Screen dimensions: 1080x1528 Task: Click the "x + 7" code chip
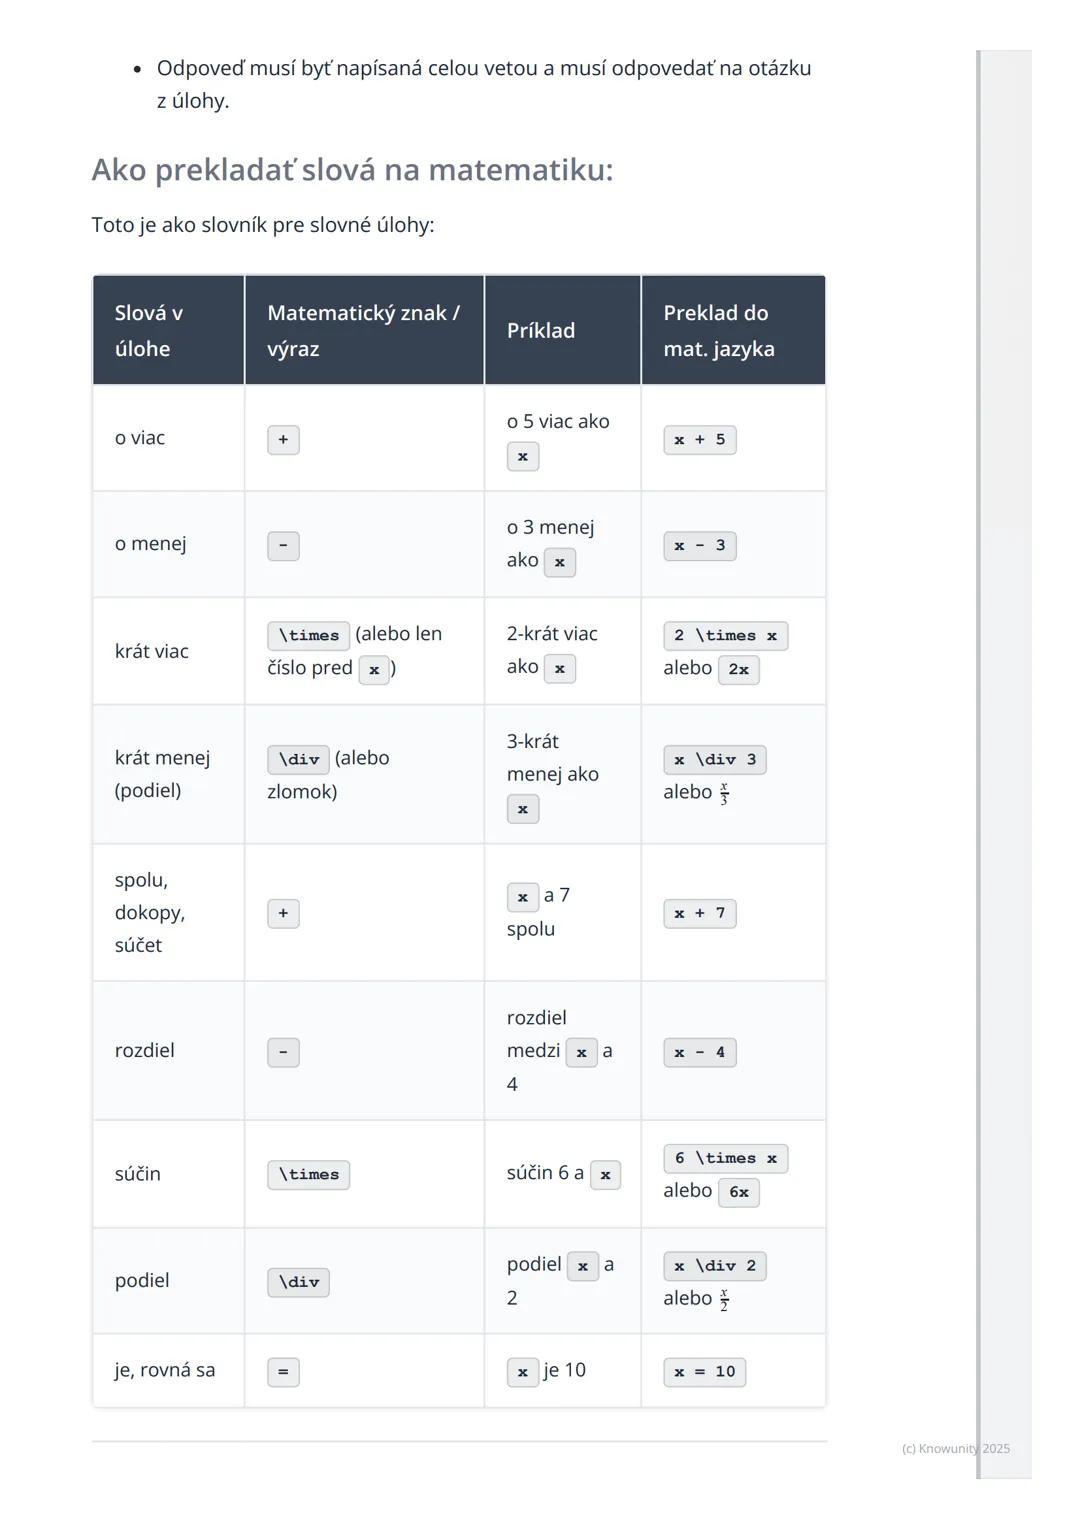699,914
